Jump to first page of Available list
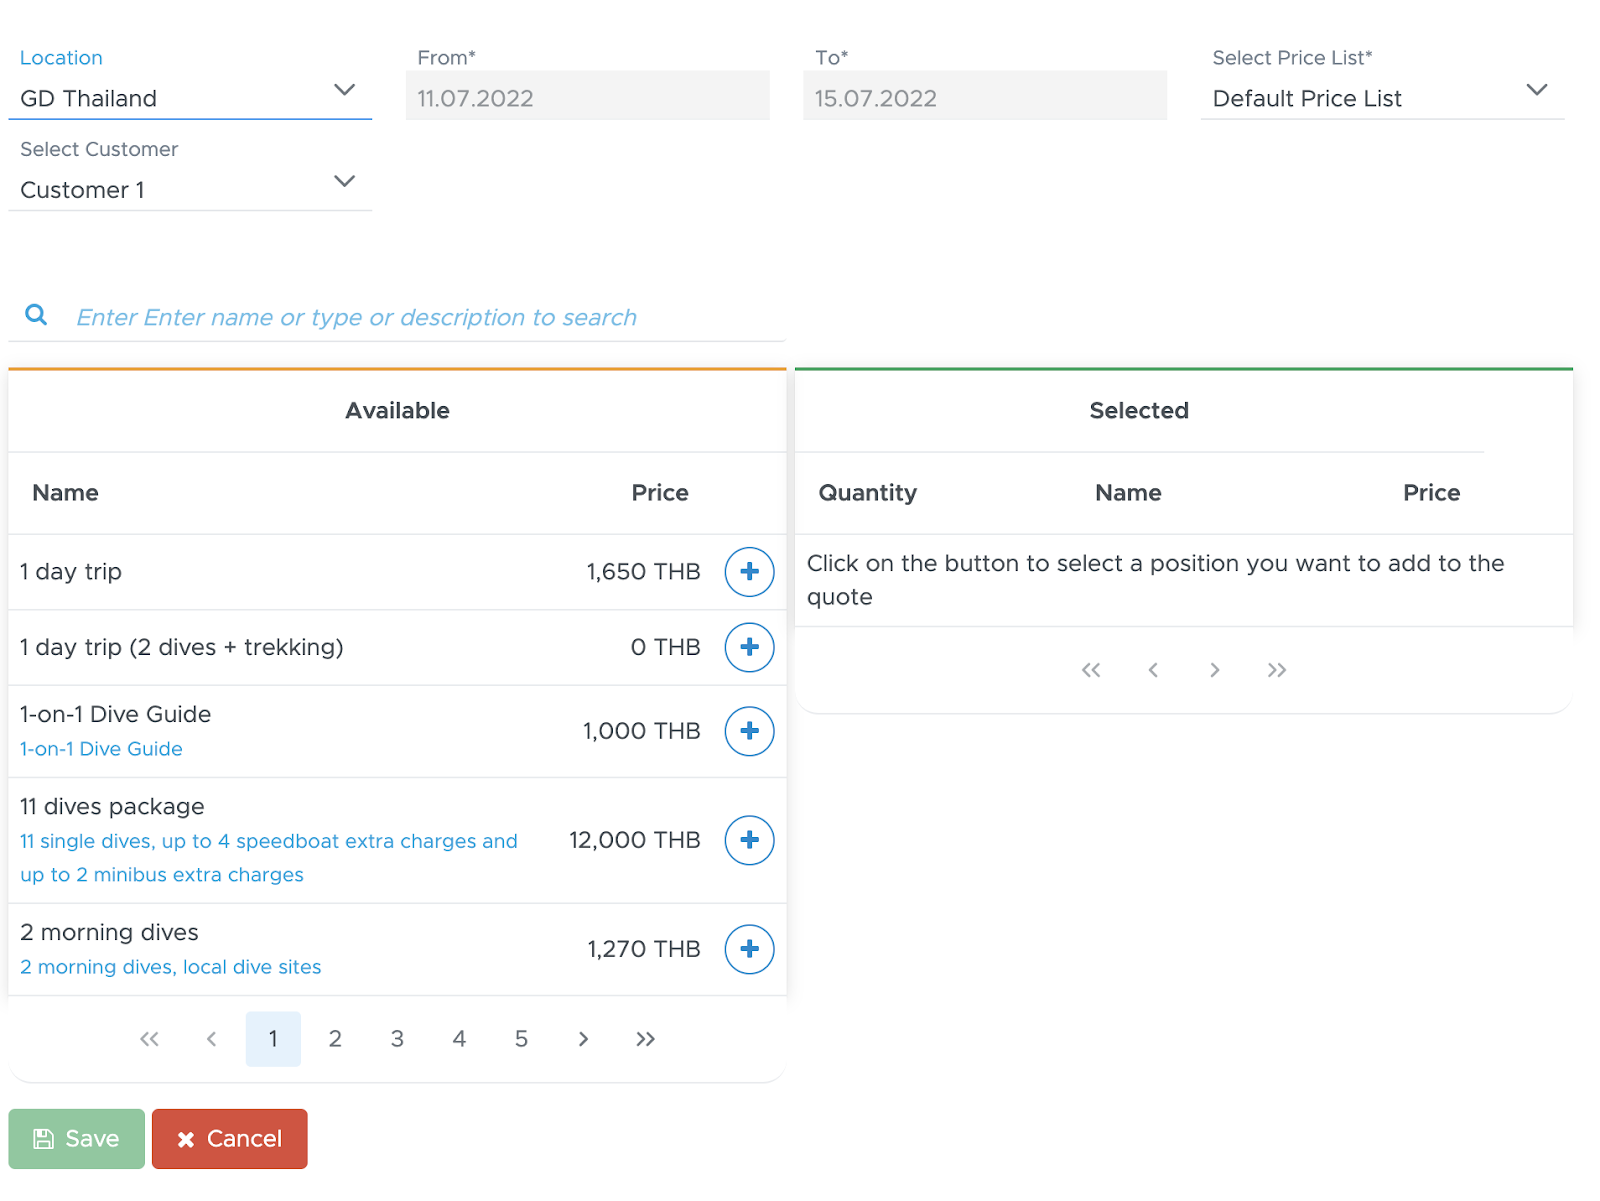This screenshot has width=1600, height=1201. pos(149,1039)
